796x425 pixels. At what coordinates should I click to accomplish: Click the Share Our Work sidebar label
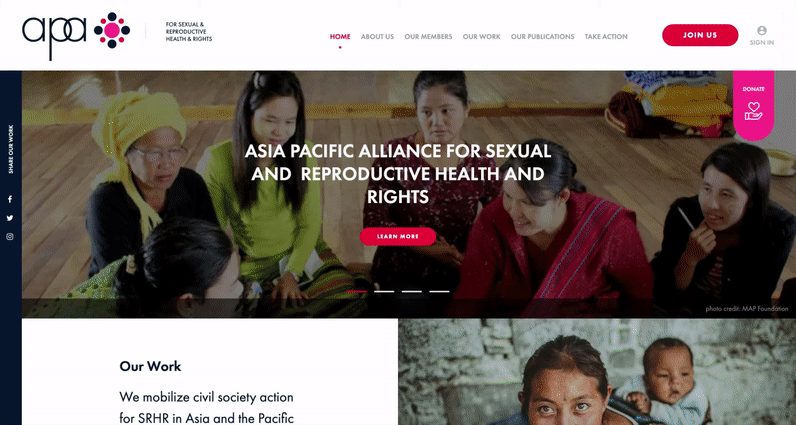coord(11,149)
